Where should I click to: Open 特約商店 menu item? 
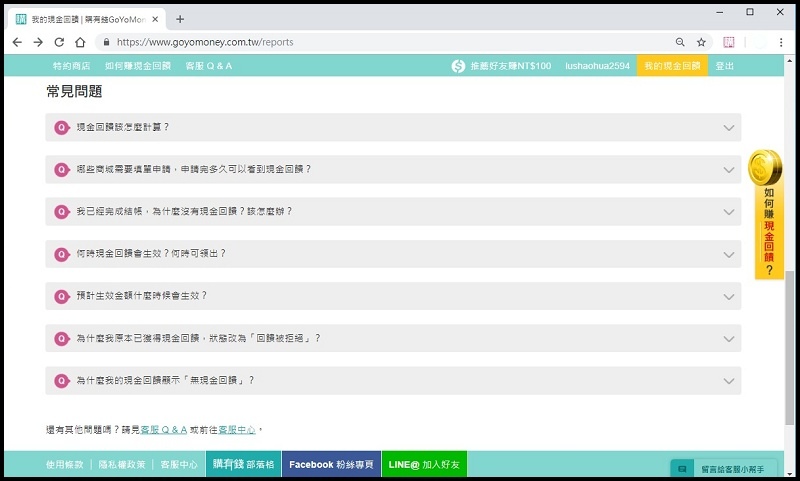point(71,66)
